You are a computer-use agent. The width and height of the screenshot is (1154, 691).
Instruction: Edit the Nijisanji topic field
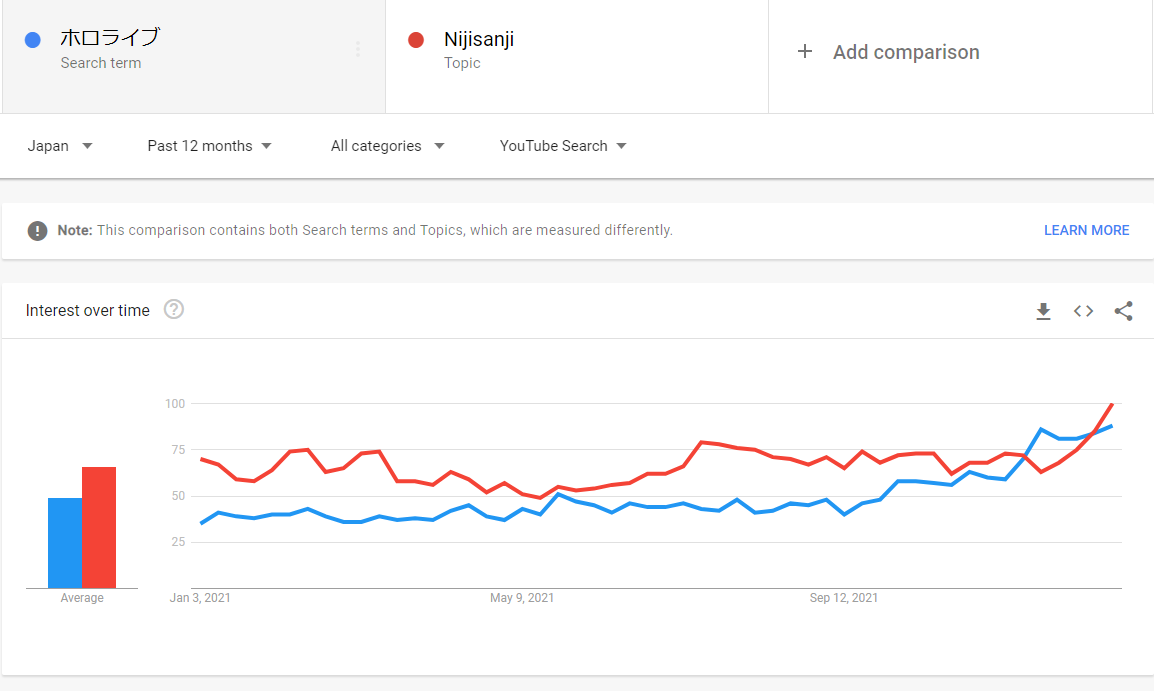(479, 40)
